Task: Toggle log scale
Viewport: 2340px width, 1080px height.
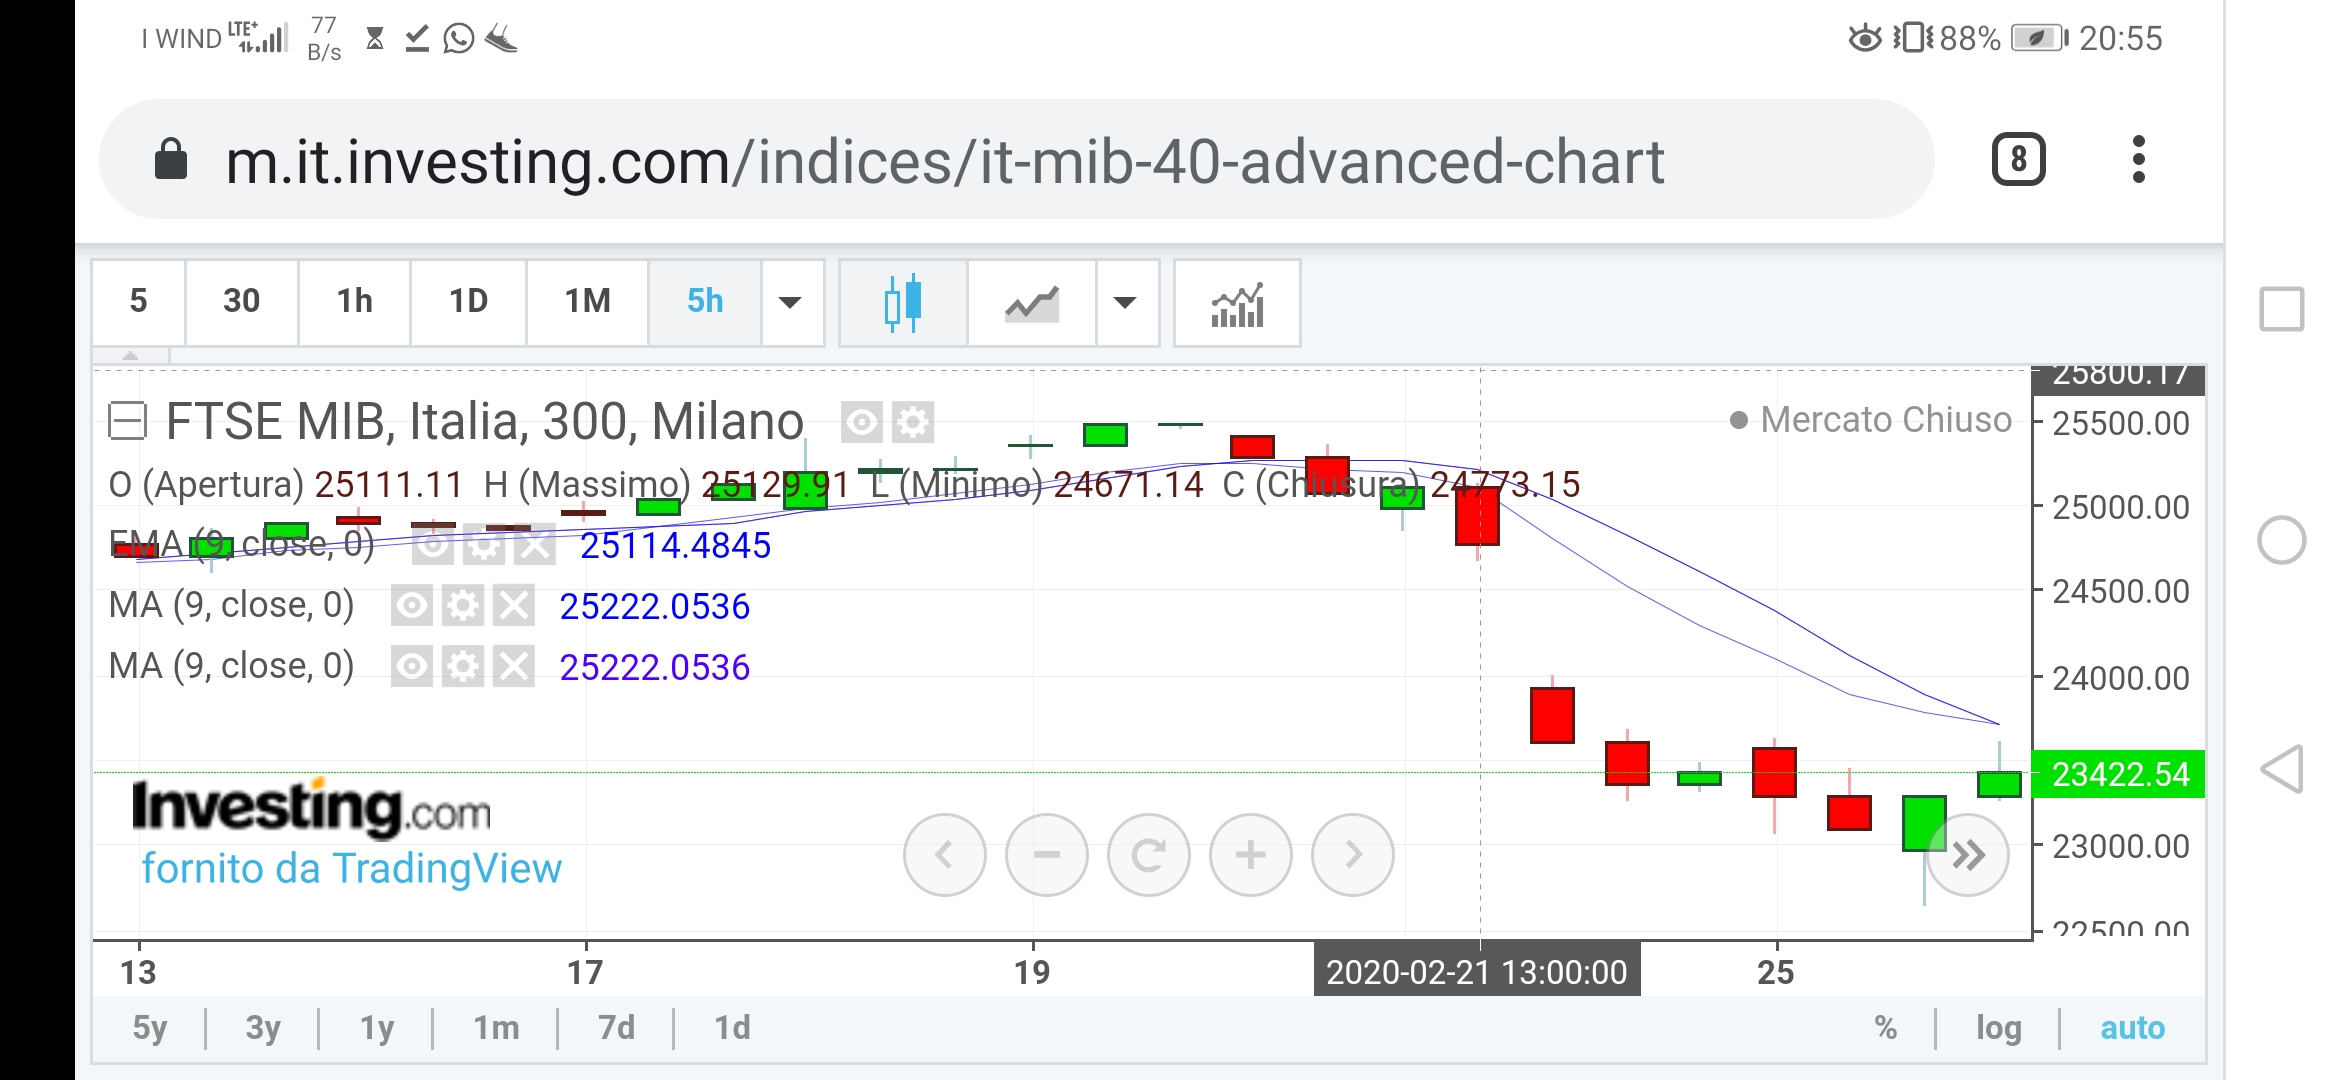Action: point(1999,1028)
